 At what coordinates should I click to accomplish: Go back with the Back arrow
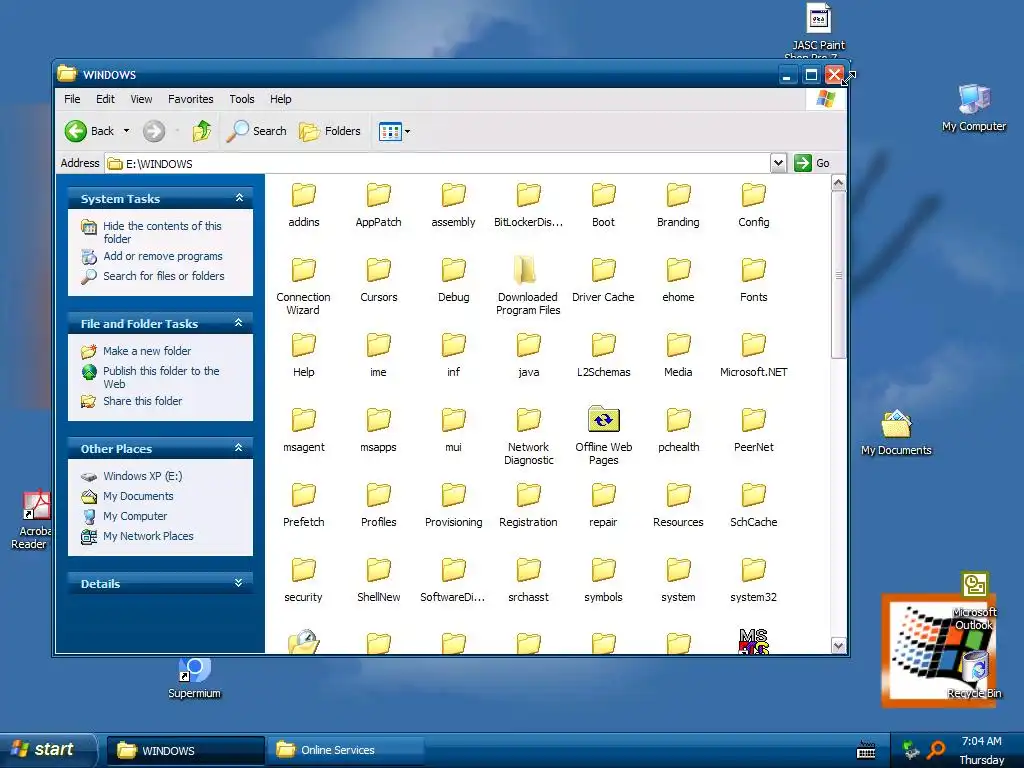pos(89,131)
